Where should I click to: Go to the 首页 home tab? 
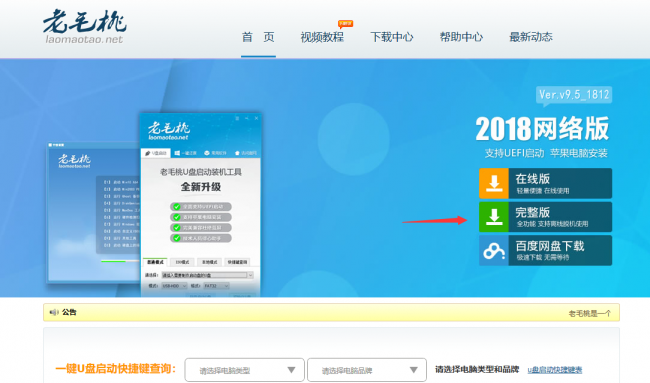(x=258, y=37)
